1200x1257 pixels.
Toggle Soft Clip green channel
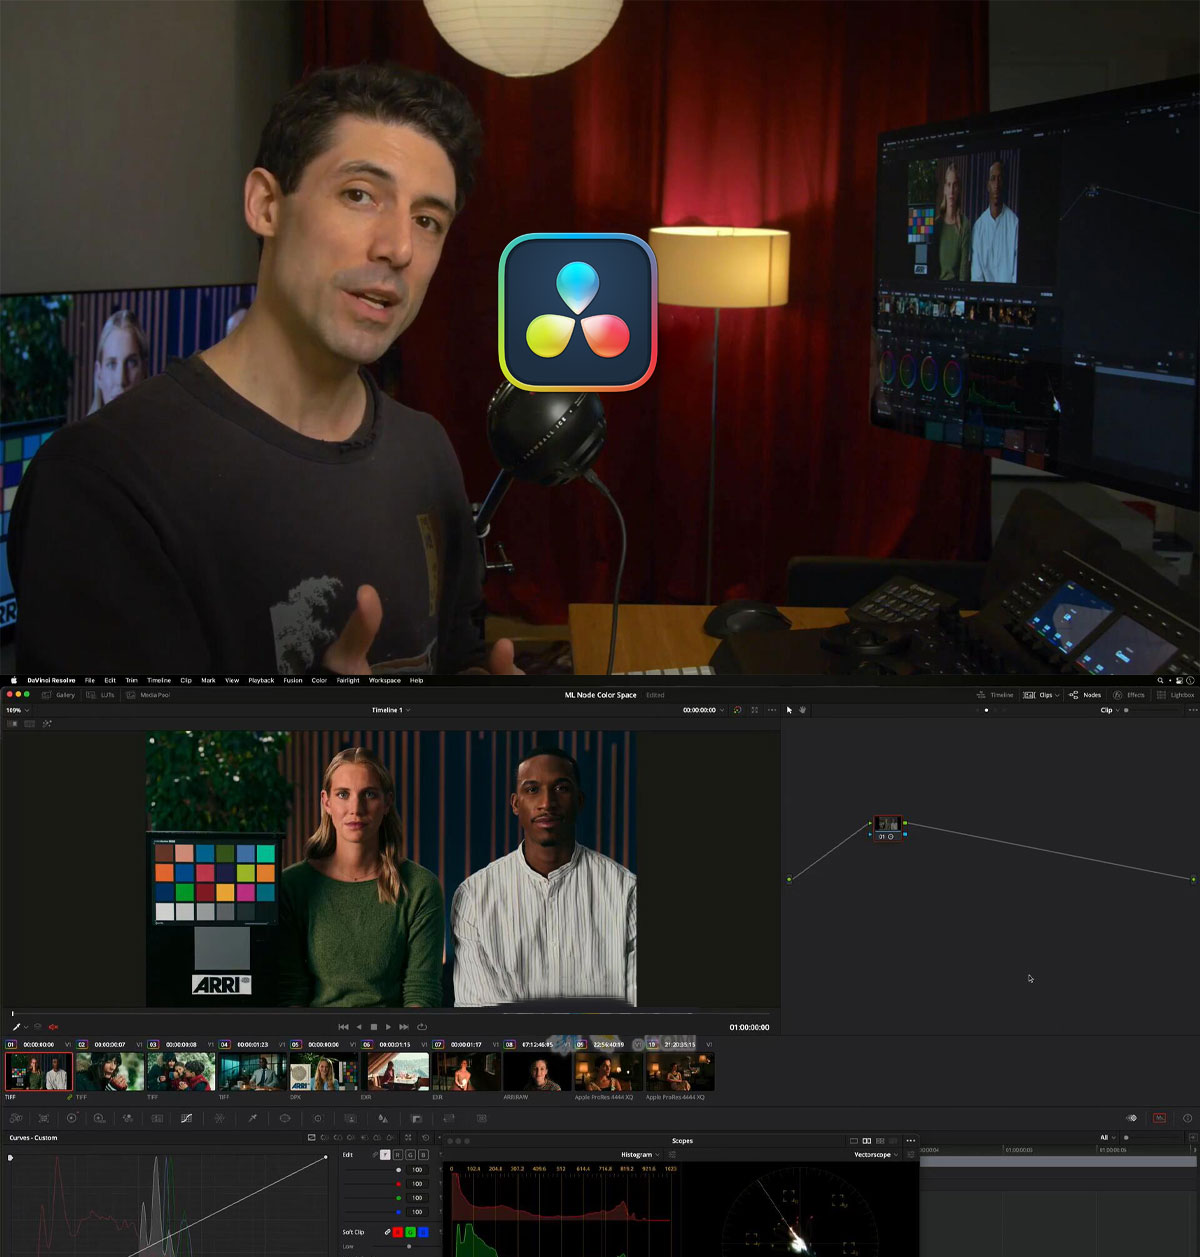pos(410,1232)
